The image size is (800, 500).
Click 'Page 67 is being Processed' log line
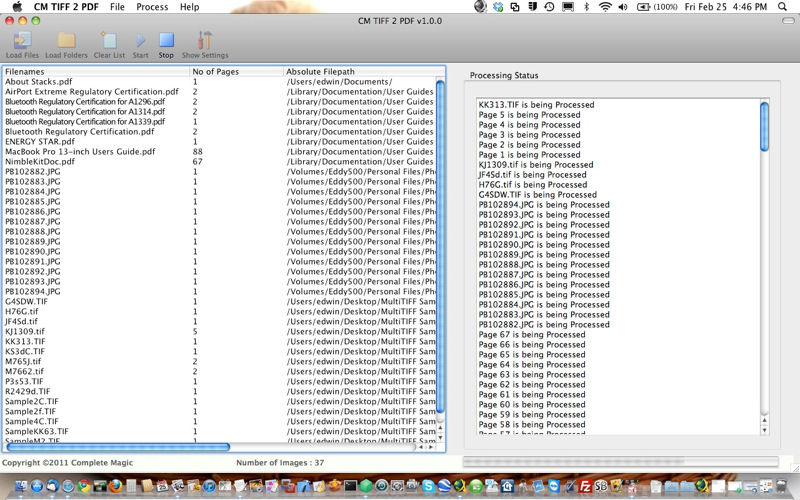click(x=532, y=335)
